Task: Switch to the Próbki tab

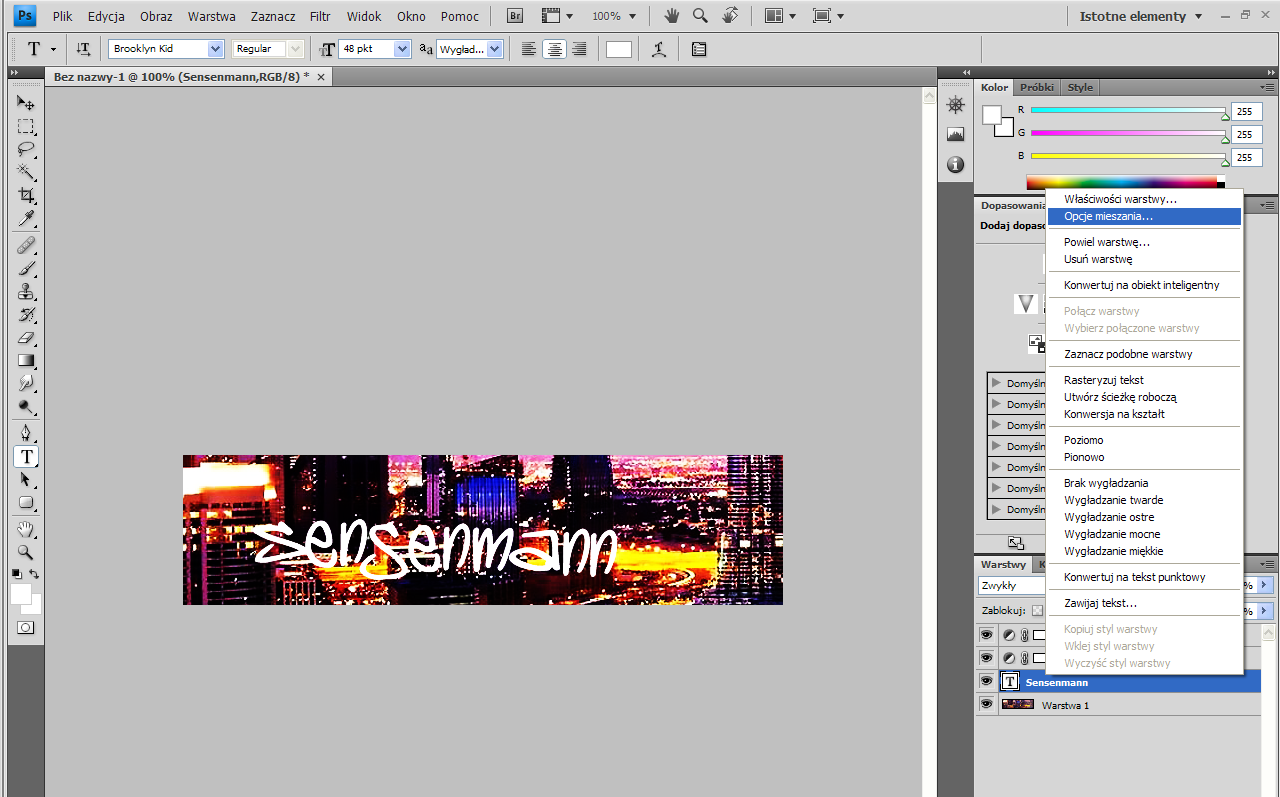Action: click(x=1037, y=87)
